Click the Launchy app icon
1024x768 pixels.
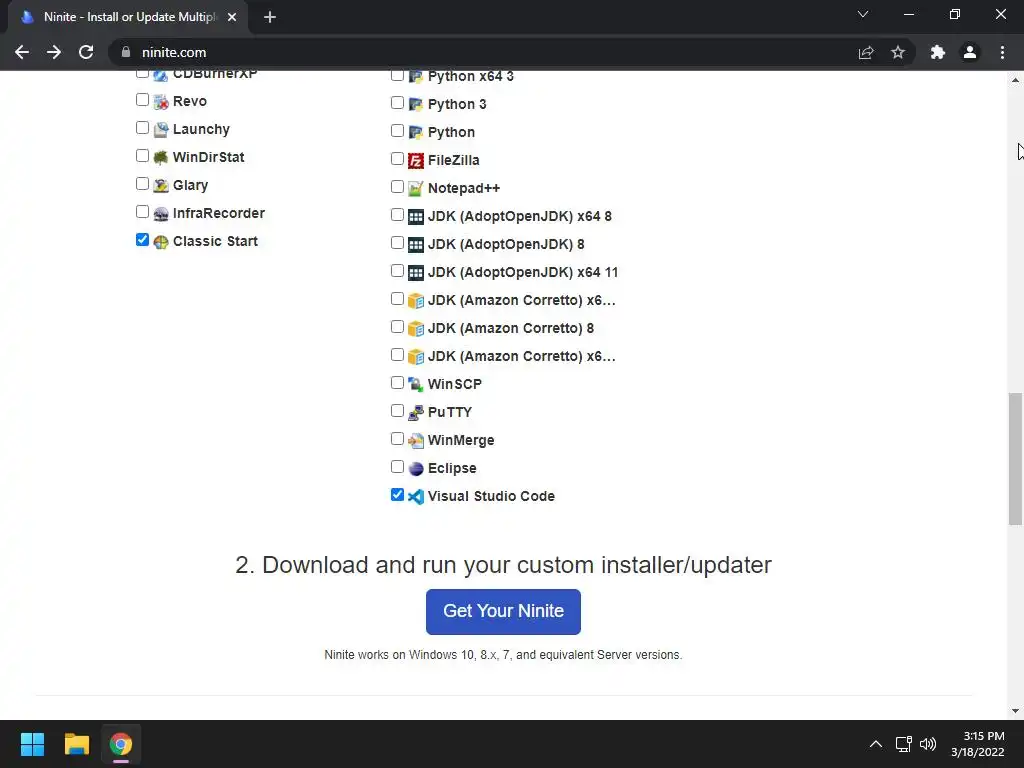tap(161, 130)
